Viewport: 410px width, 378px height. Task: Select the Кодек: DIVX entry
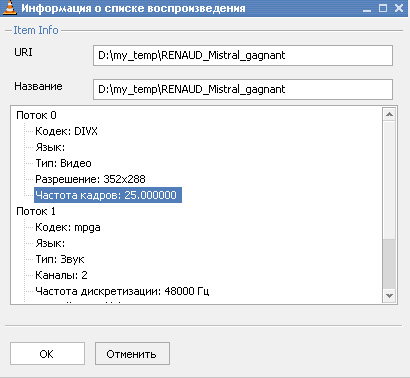pos(66,131)
